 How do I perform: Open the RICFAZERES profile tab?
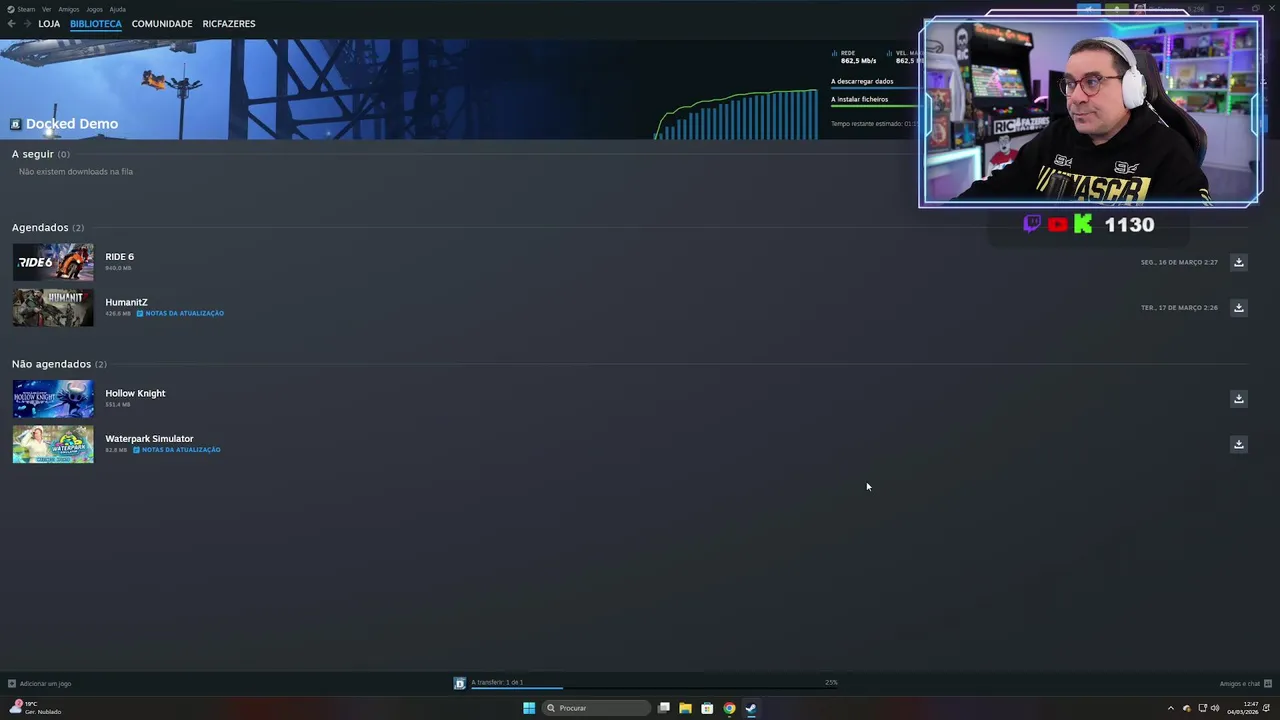(x=229, y=23)
